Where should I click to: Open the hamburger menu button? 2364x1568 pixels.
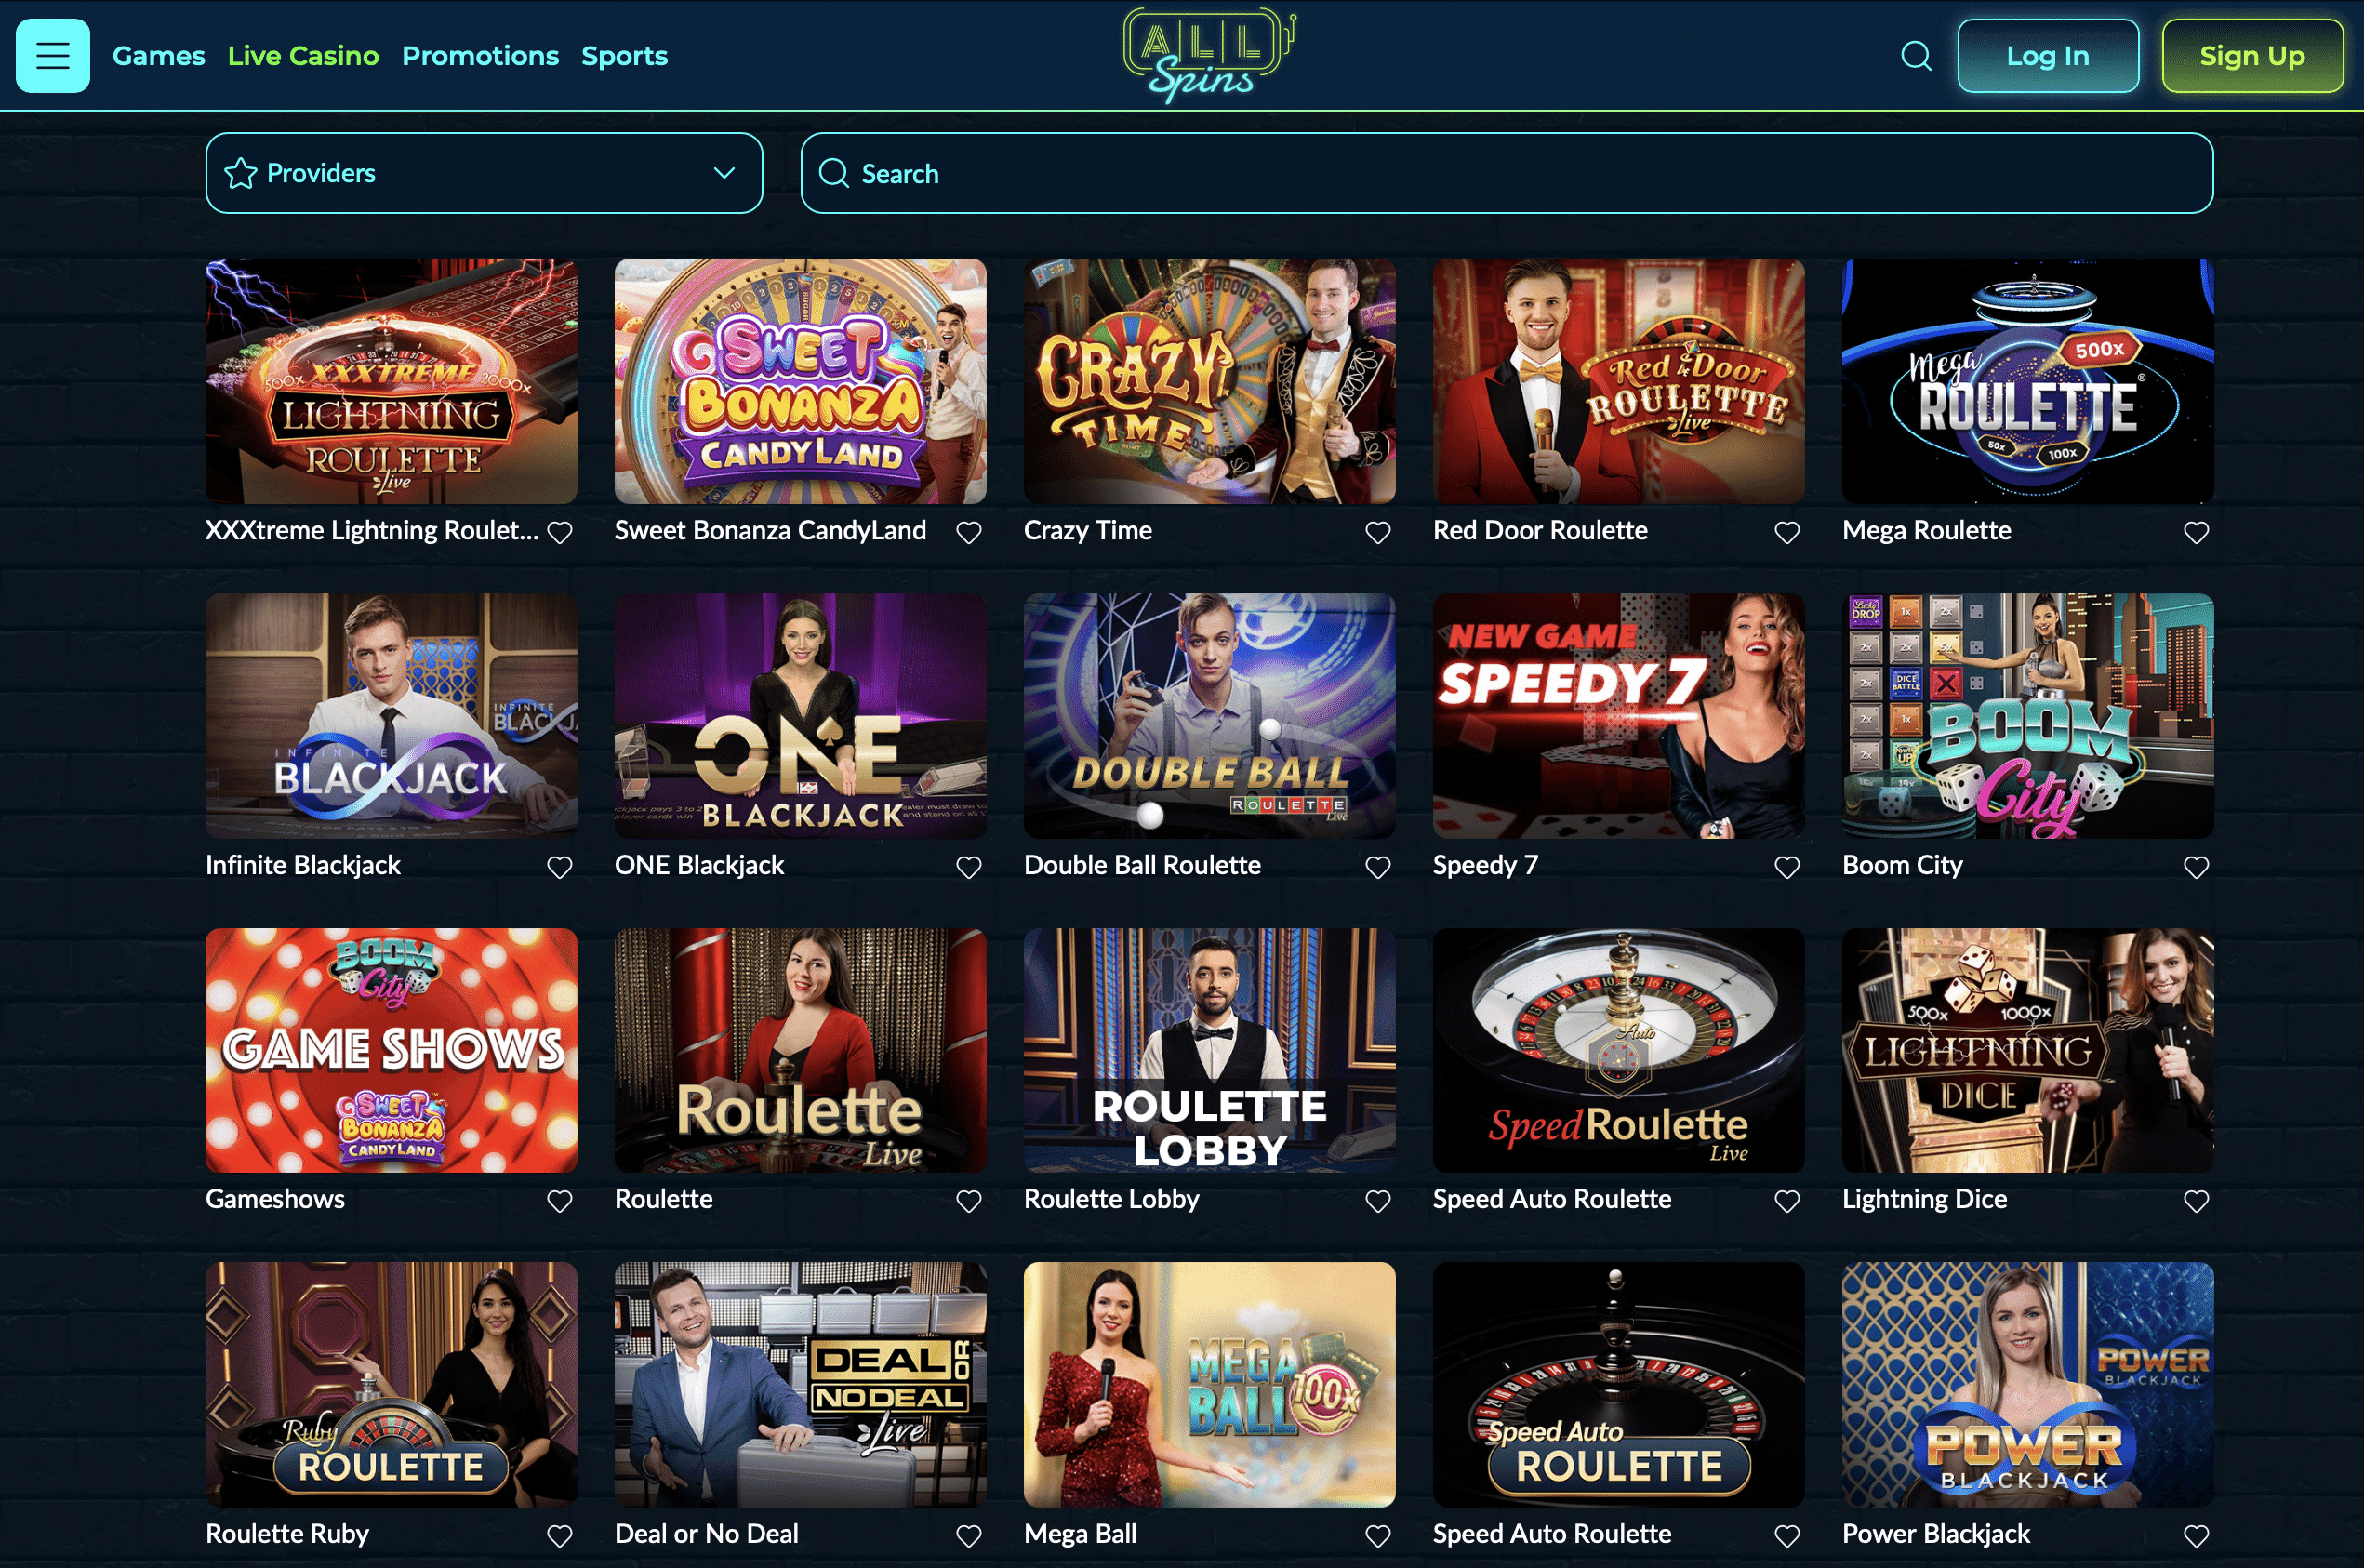pos(53,56)
